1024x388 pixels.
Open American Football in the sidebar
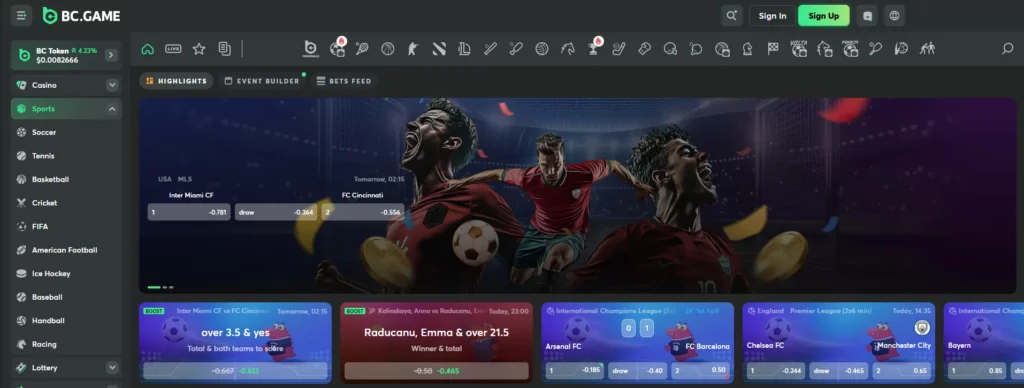[66, 250]
